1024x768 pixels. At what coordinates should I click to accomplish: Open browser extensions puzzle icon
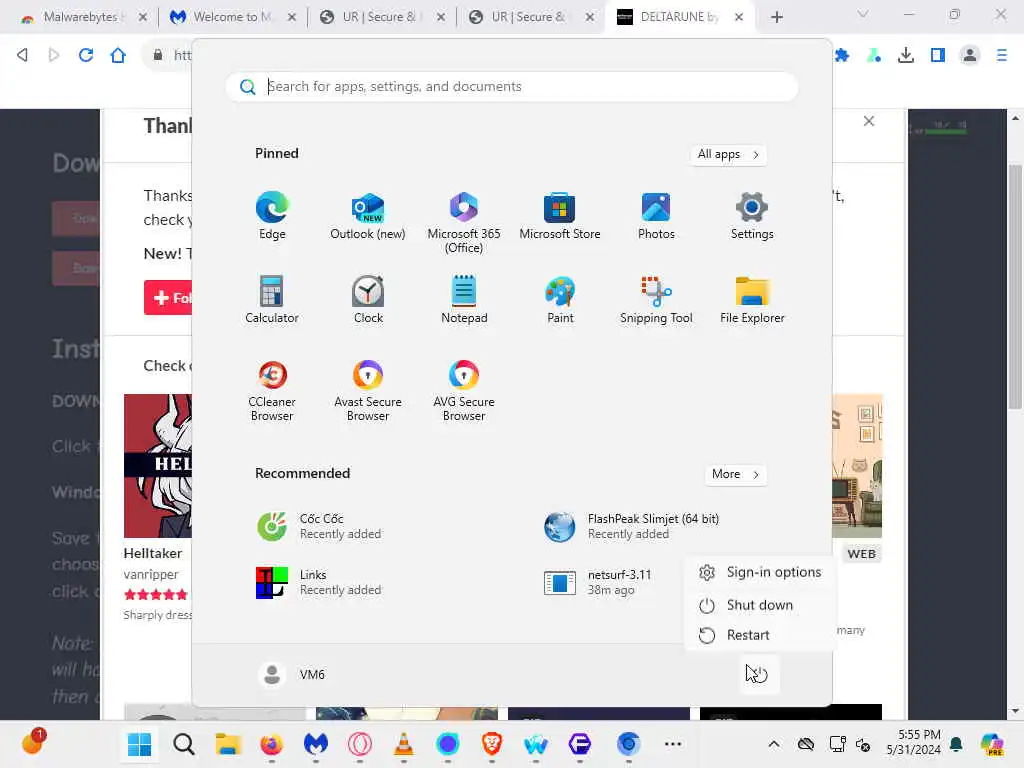click(x=842, y=56)
